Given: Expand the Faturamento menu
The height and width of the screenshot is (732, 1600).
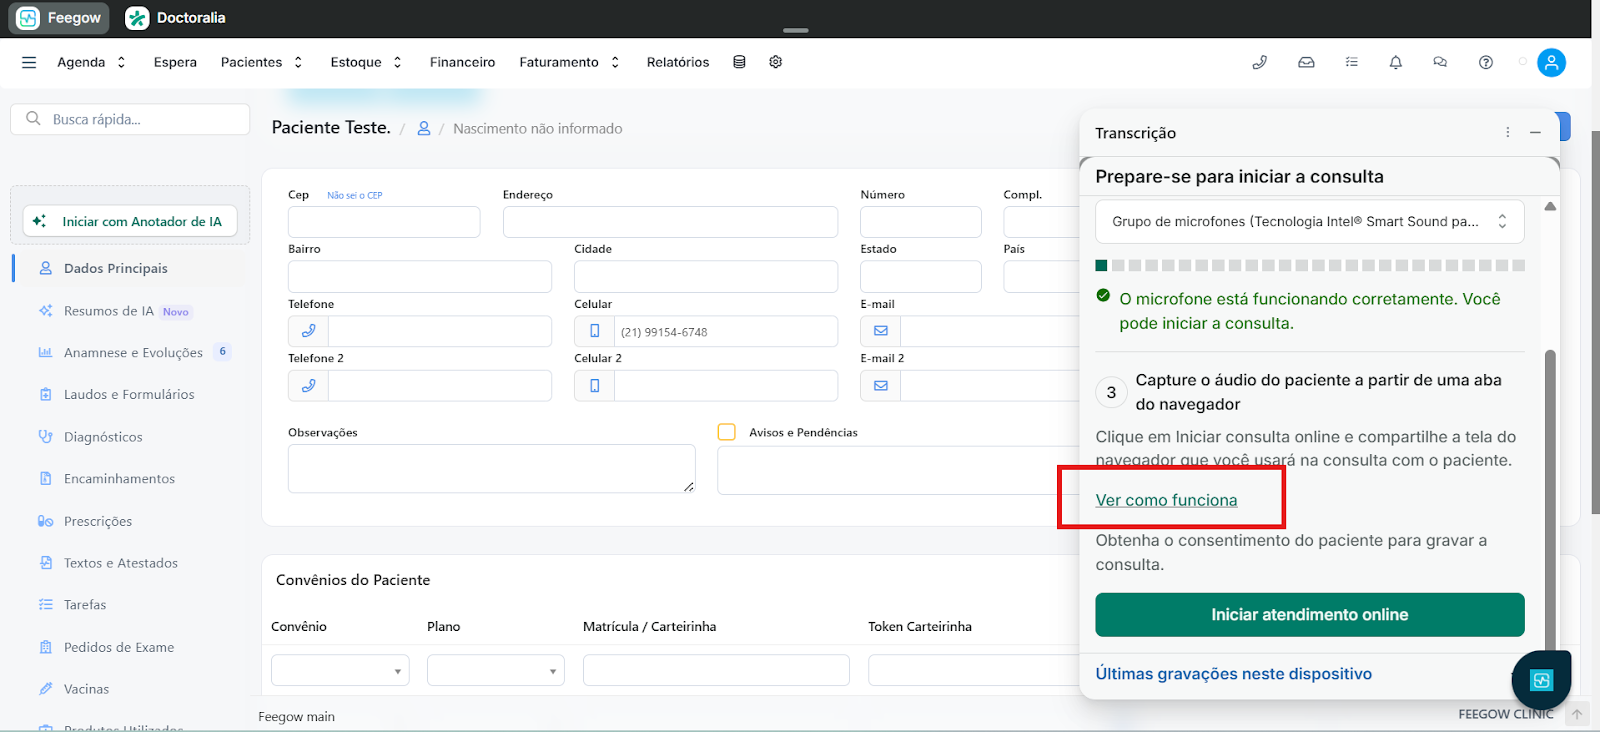Looking at the screenshot, I should (x=569, y=62).
